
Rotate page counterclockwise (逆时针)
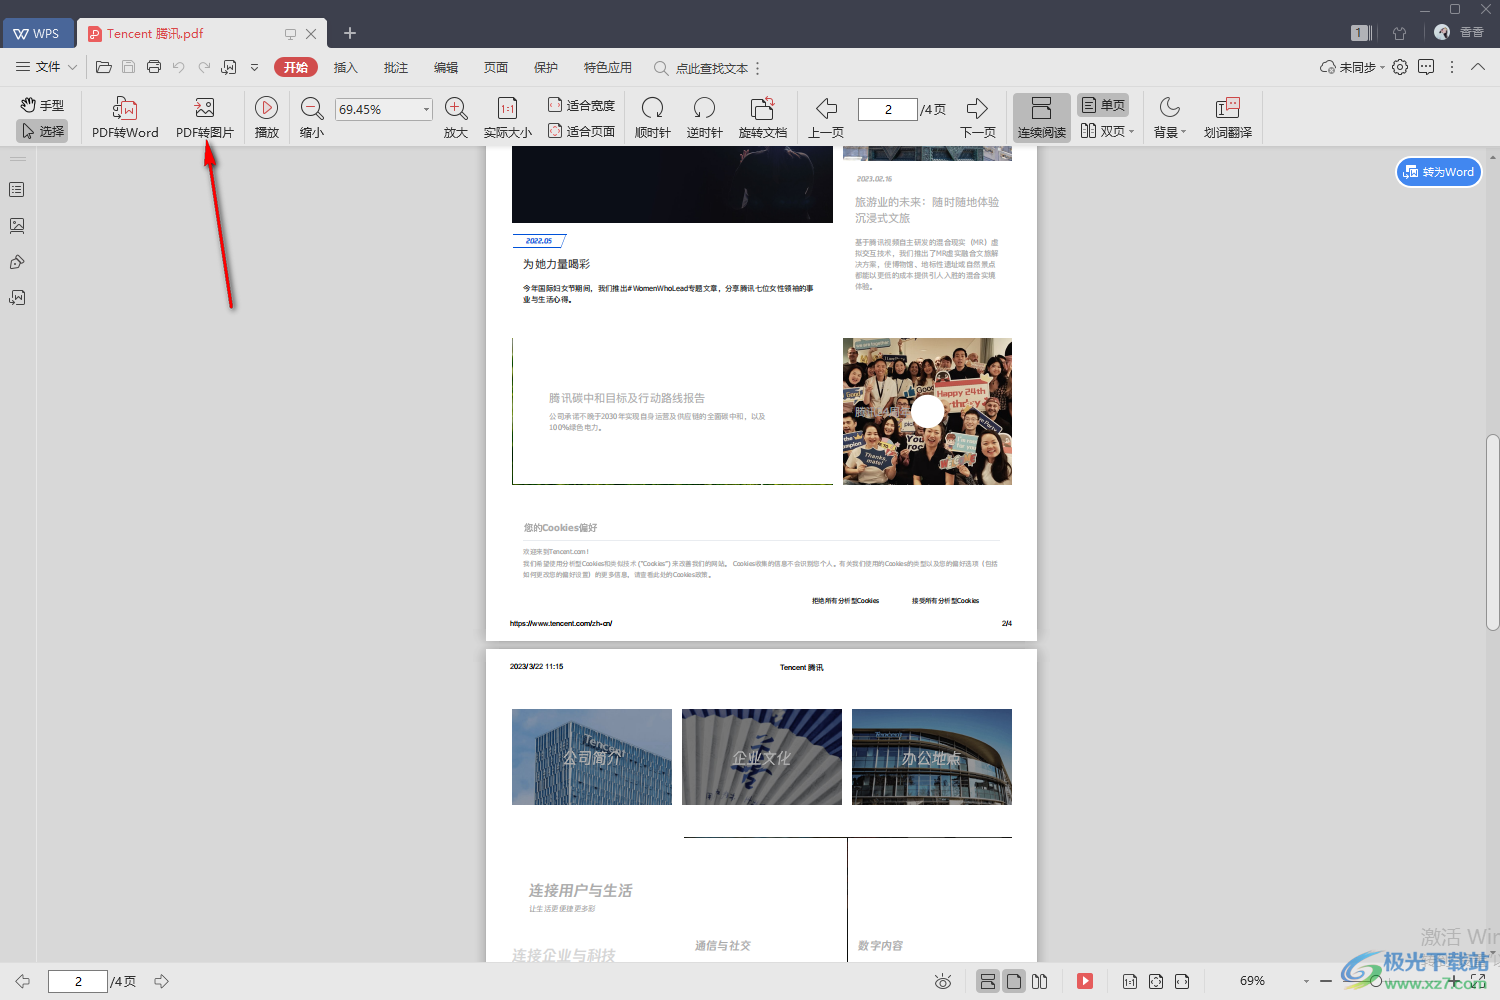tap(704, 118)
